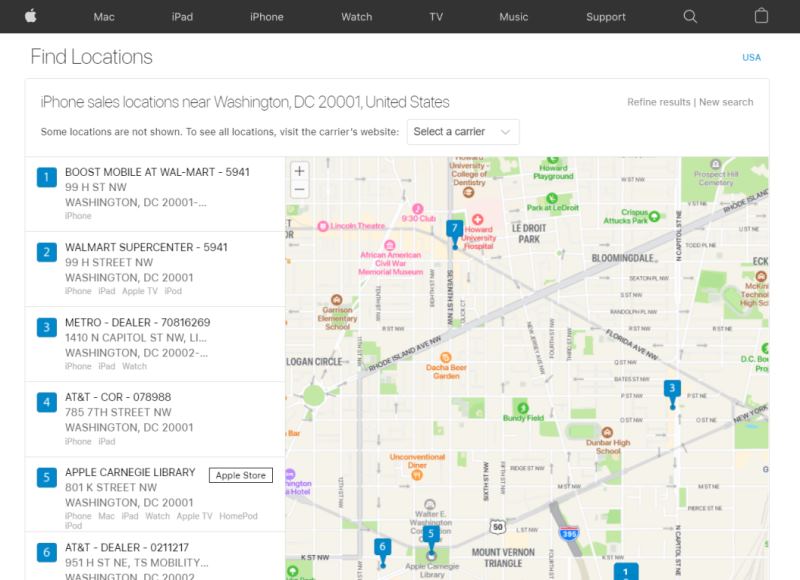800x580 pixels.
Task: Click list badge number 4
Action: click(46, 402)
